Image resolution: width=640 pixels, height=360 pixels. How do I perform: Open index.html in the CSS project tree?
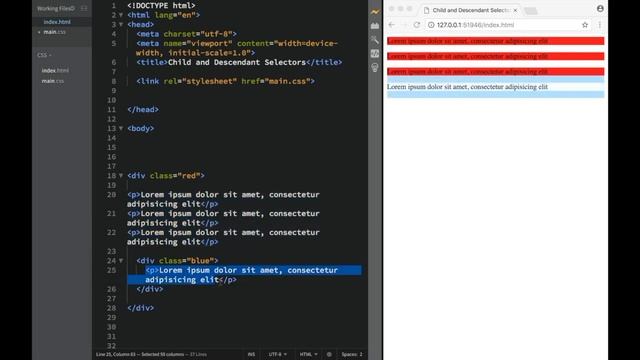coord(55,71)
